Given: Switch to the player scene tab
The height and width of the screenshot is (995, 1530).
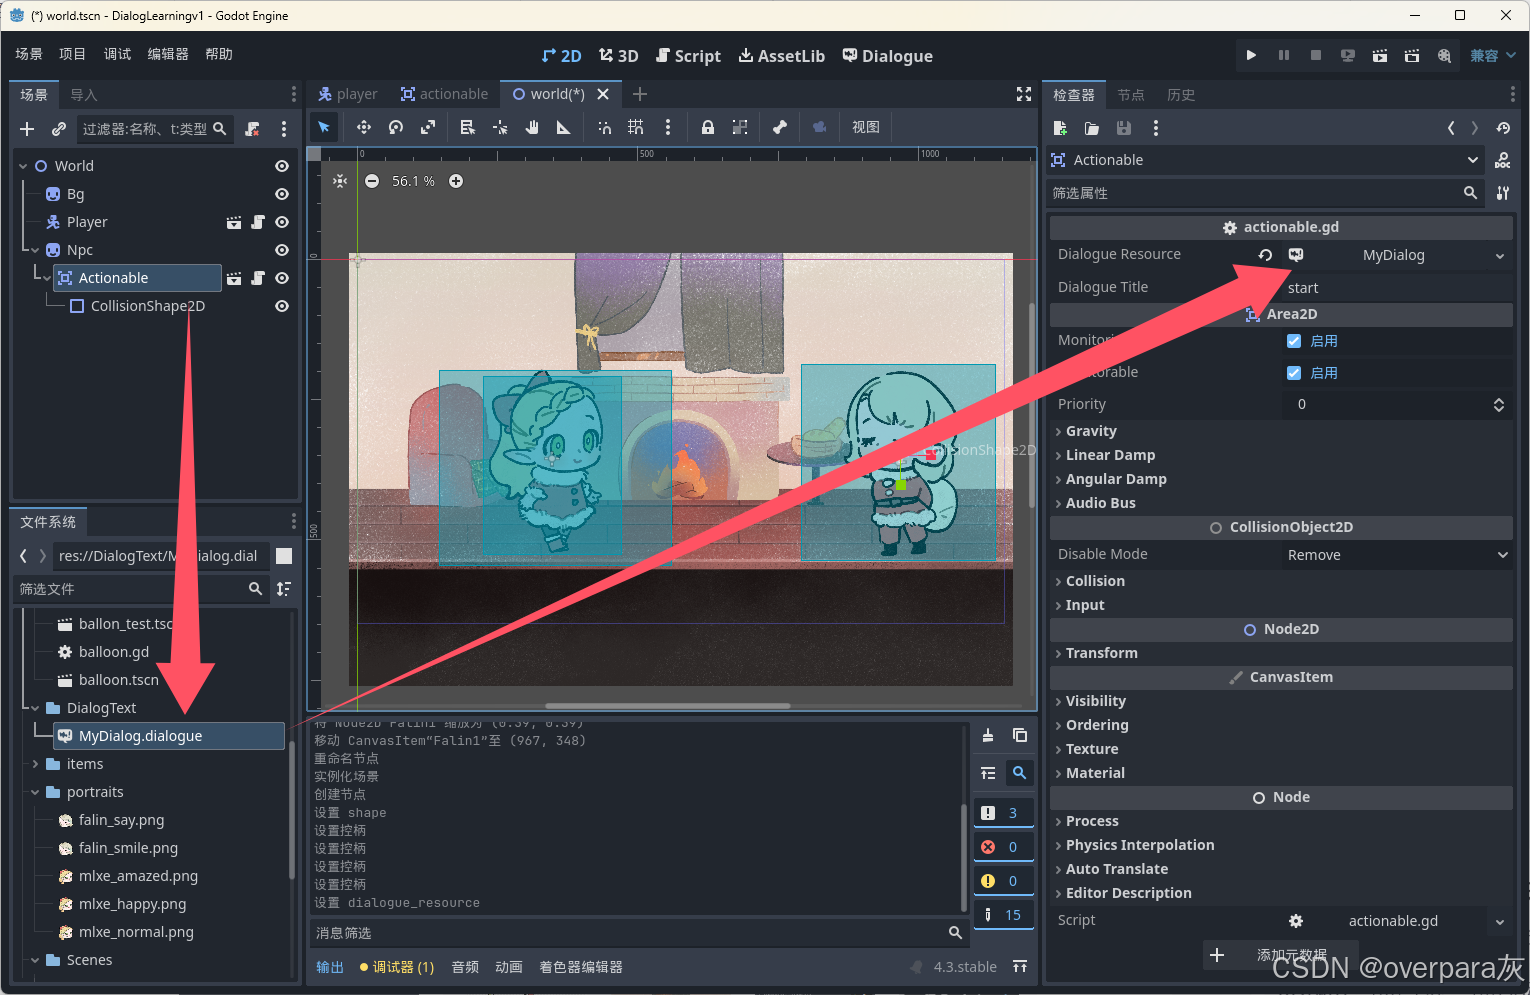Looking at the screenshot, I should pyautogui.click(x=348, y=94).
